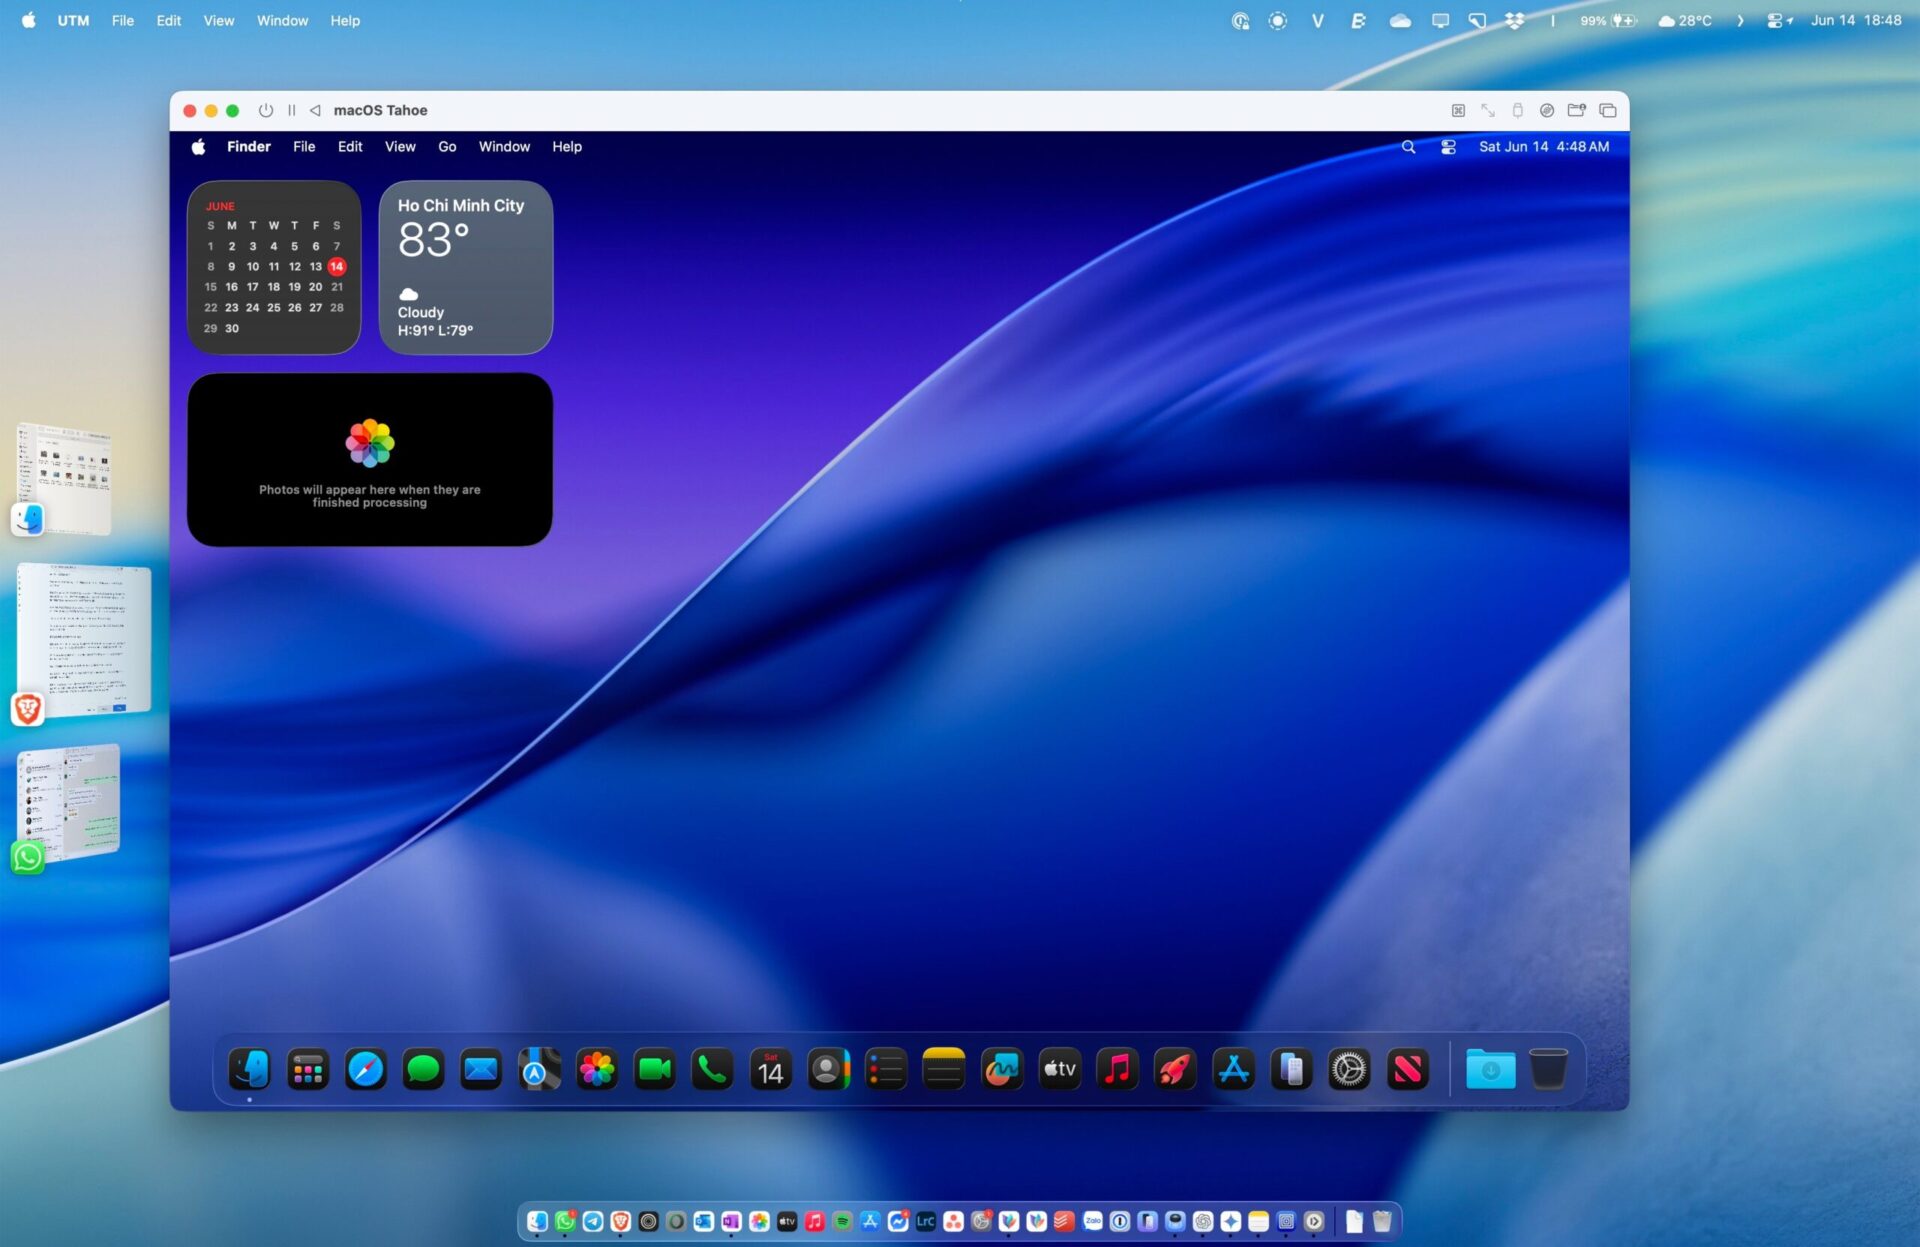Toggle guest Control Center in menu bar
This screenshot has width=1920, height=1247.
1447,147
